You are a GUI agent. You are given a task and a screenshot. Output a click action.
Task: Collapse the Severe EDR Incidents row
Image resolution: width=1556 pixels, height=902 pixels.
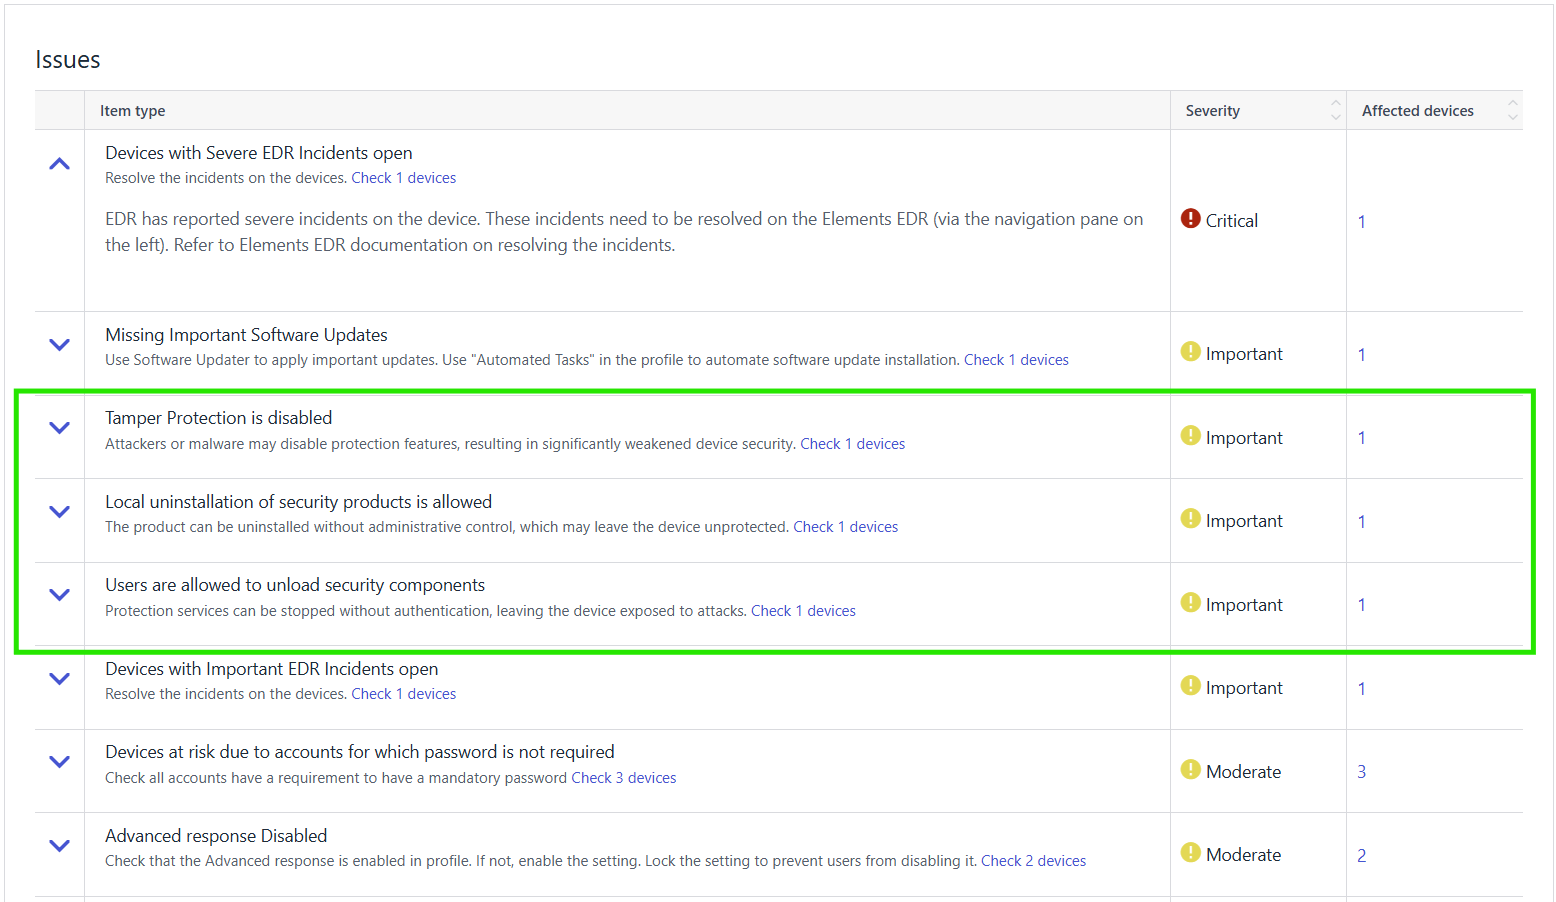(x=60, y=163)
